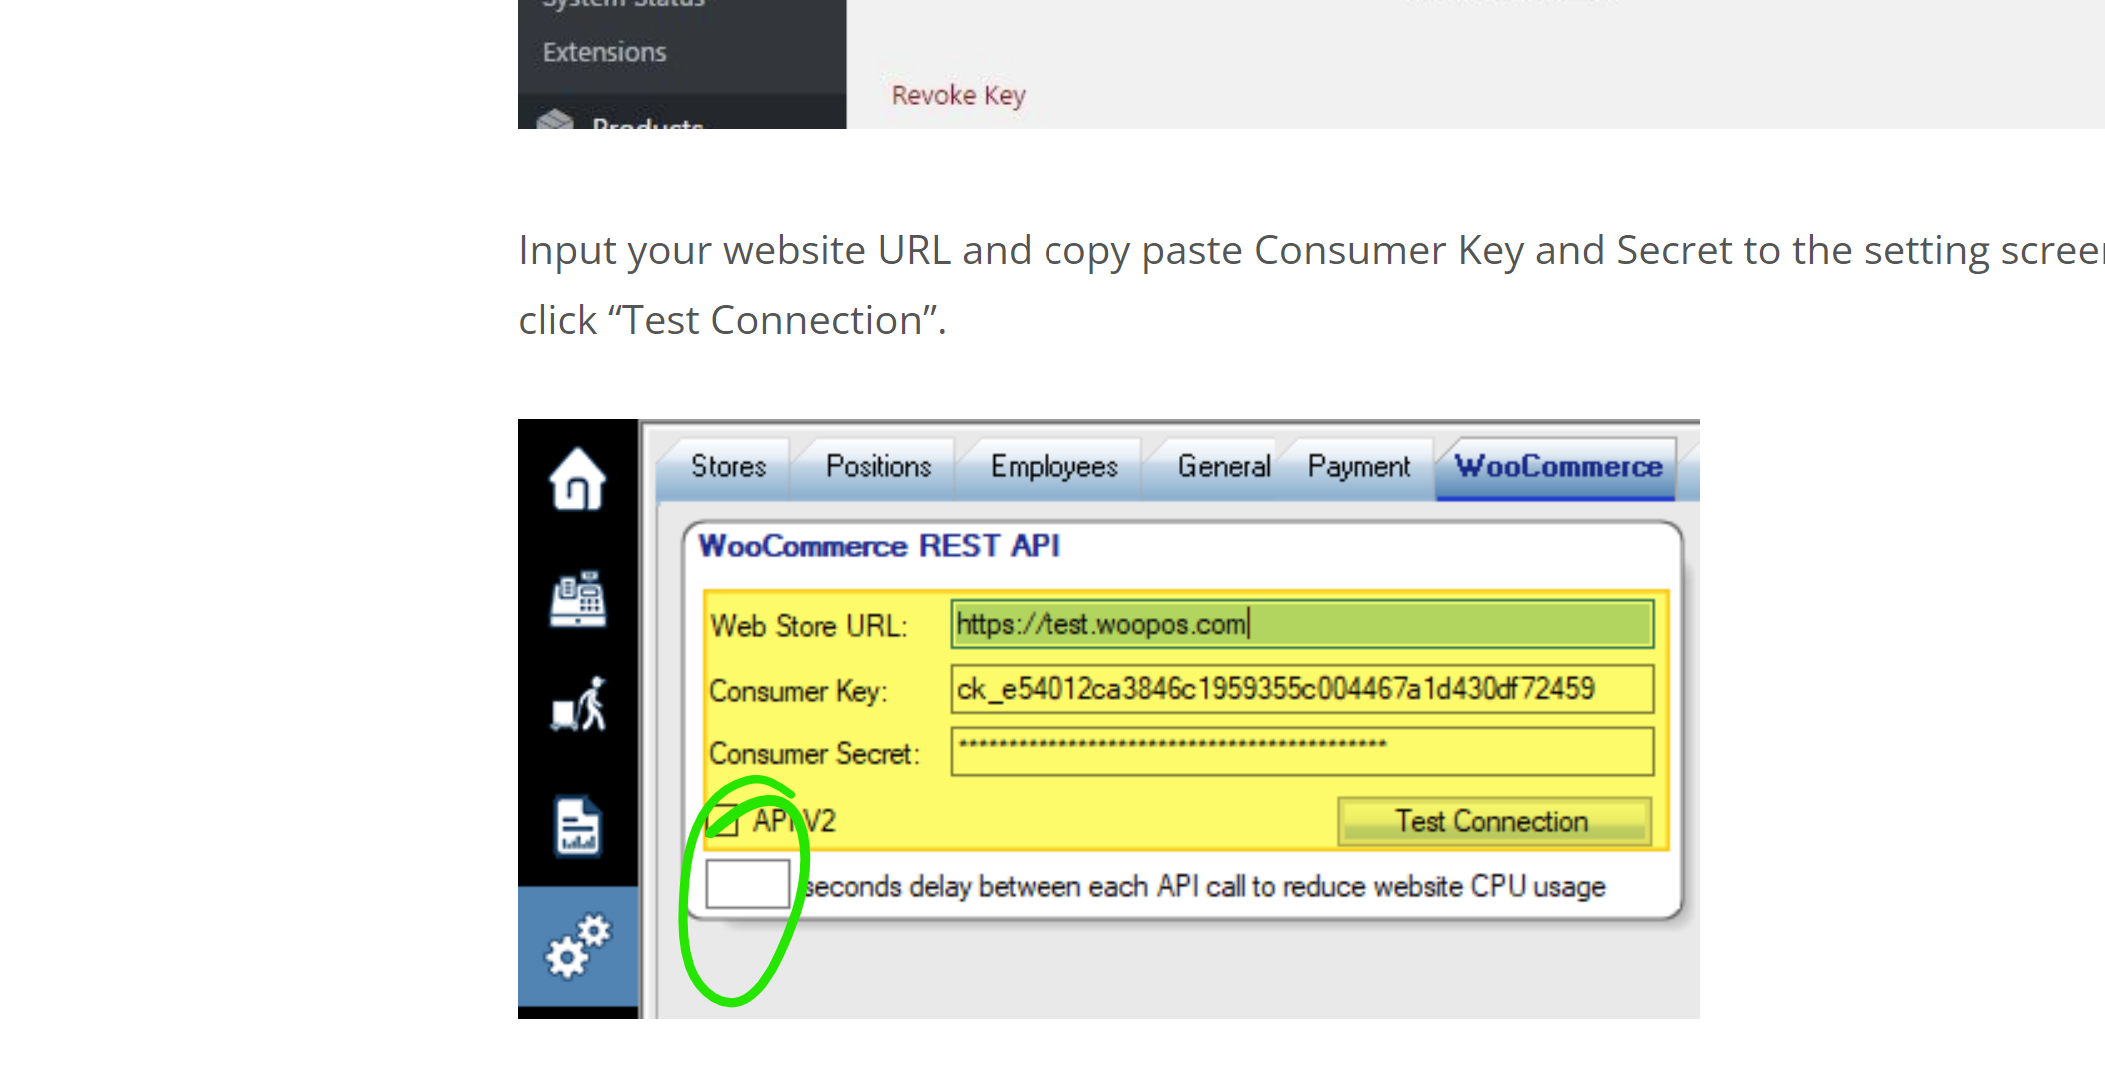Open the cash register POS icon
This screenshot has height=1087, width=2105.
pyautogui.click(x=578, y=598)
